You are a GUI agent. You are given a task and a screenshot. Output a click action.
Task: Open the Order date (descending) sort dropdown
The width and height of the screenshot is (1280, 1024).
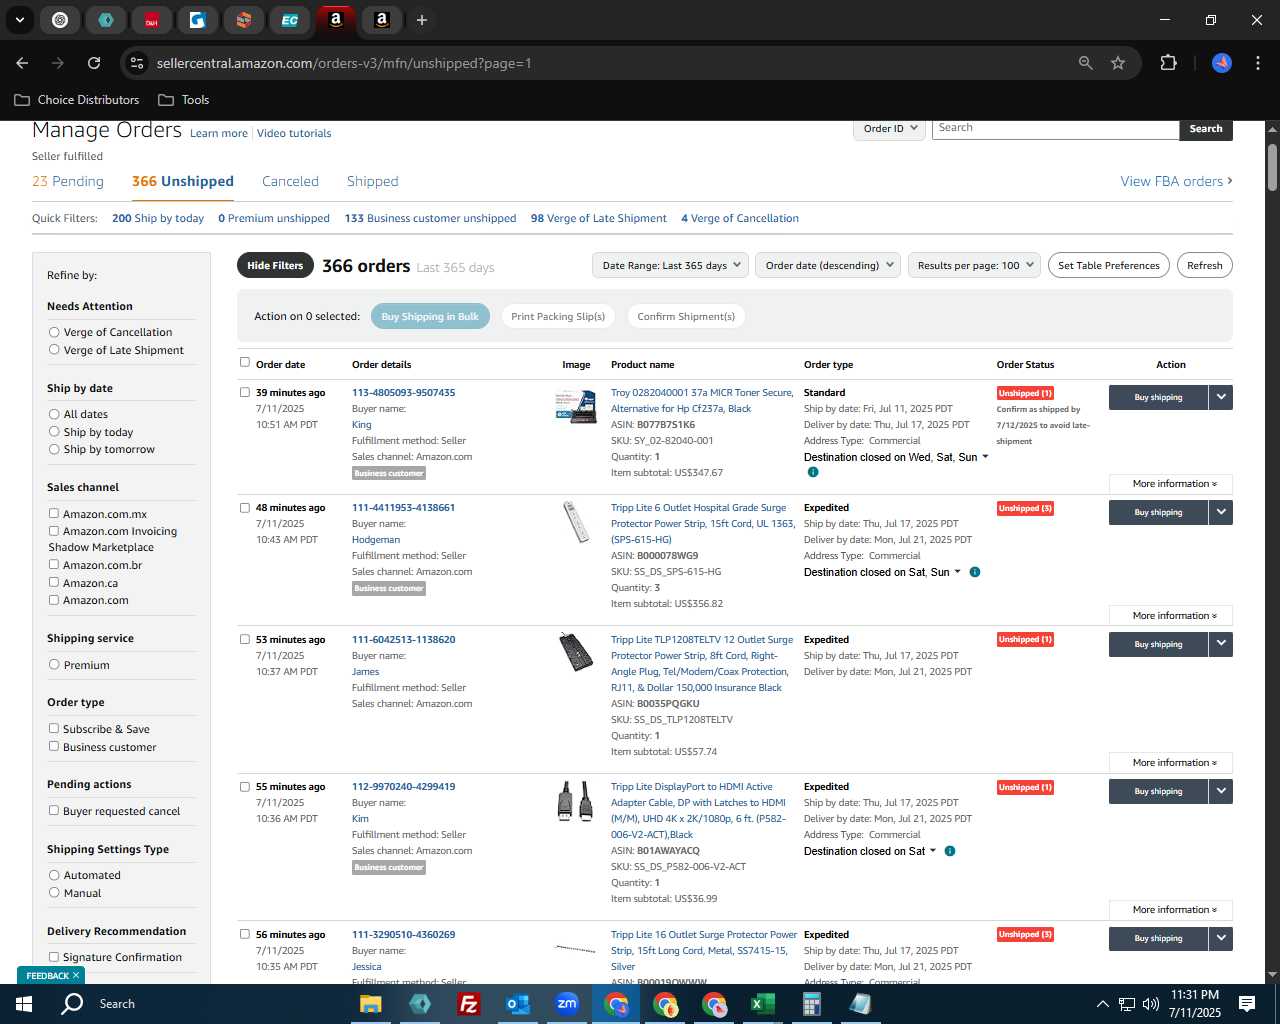coord(828,265)
